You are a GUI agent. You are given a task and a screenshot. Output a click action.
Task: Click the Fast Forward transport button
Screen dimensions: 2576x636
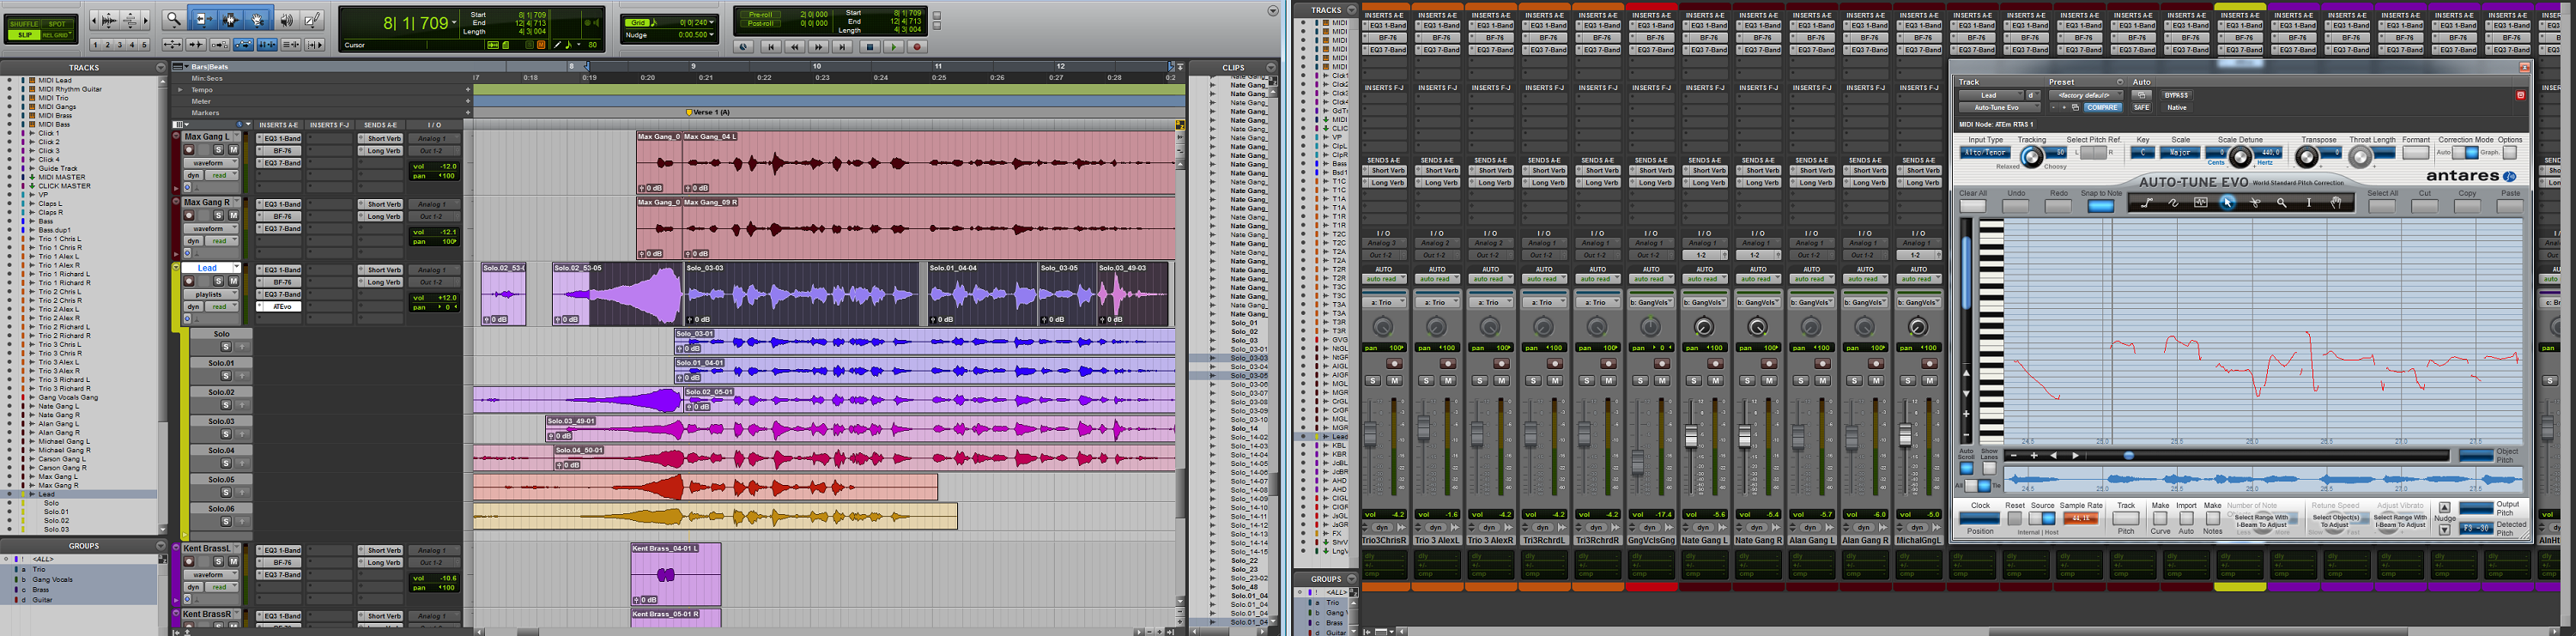(x=819, y=47)
